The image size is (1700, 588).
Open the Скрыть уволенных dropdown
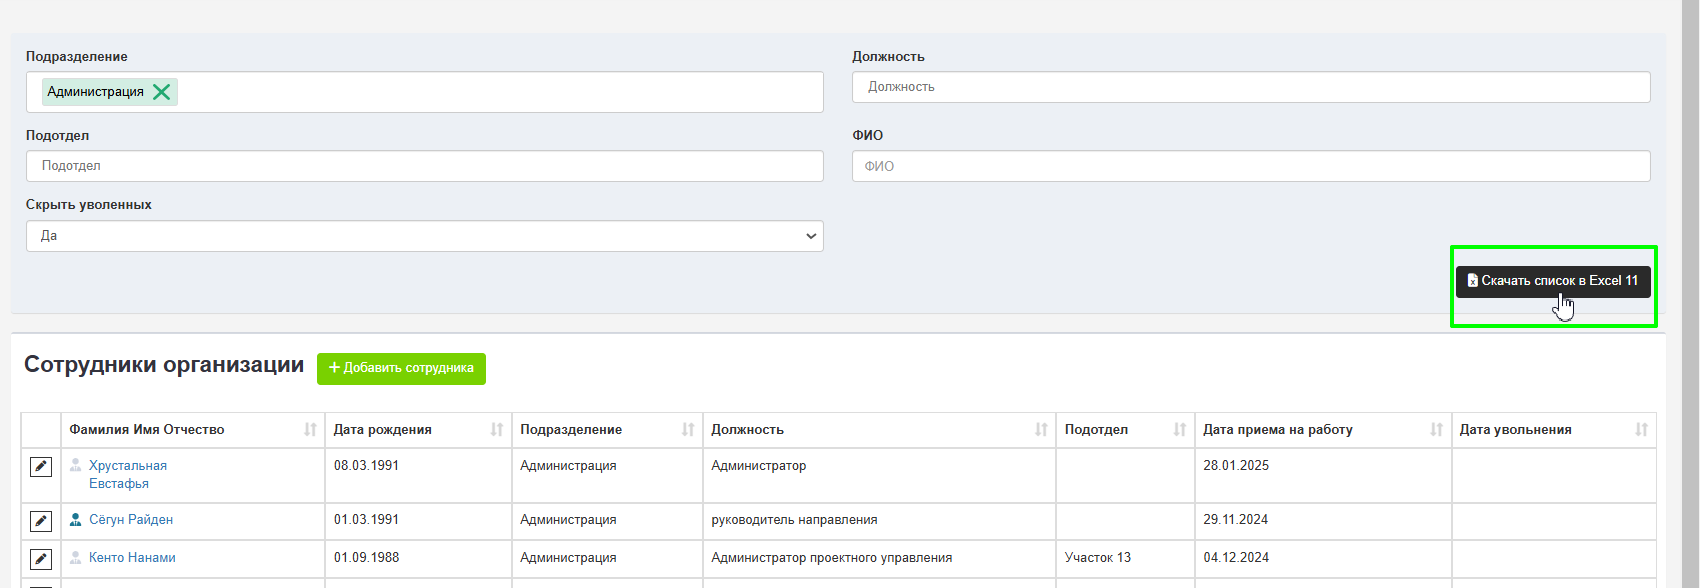(x=425, y=236)
